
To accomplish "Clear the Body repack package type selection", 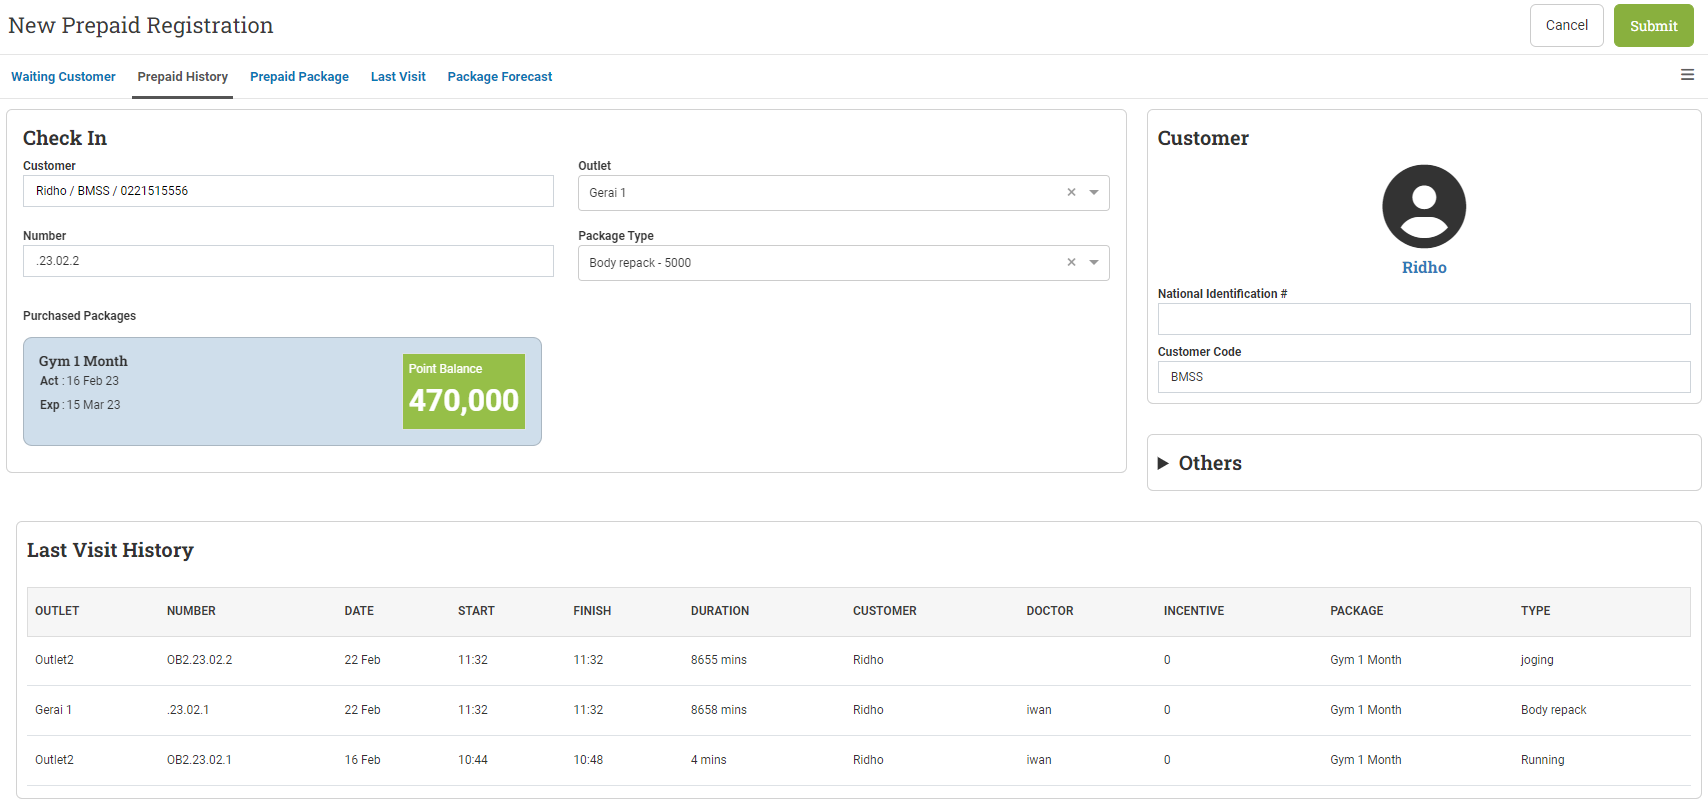I will [1071, 263].
